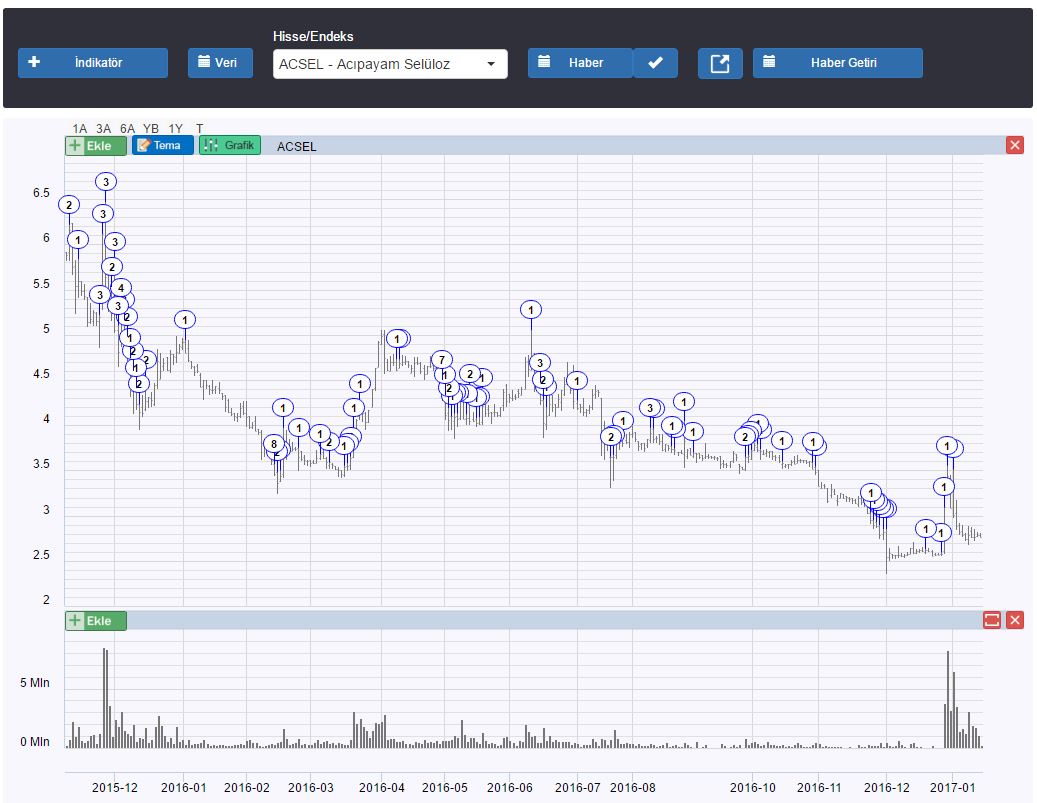Screen dimensions: 1037x803
Task: Close the volume chart panel
Action: 1015,620
